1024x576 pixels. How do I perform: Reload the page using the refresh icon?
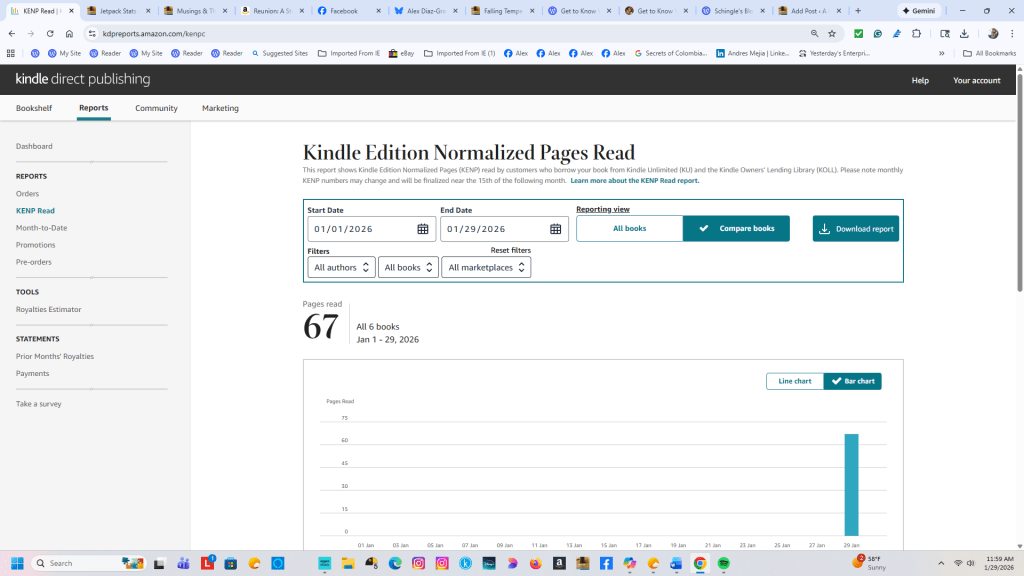50,33
